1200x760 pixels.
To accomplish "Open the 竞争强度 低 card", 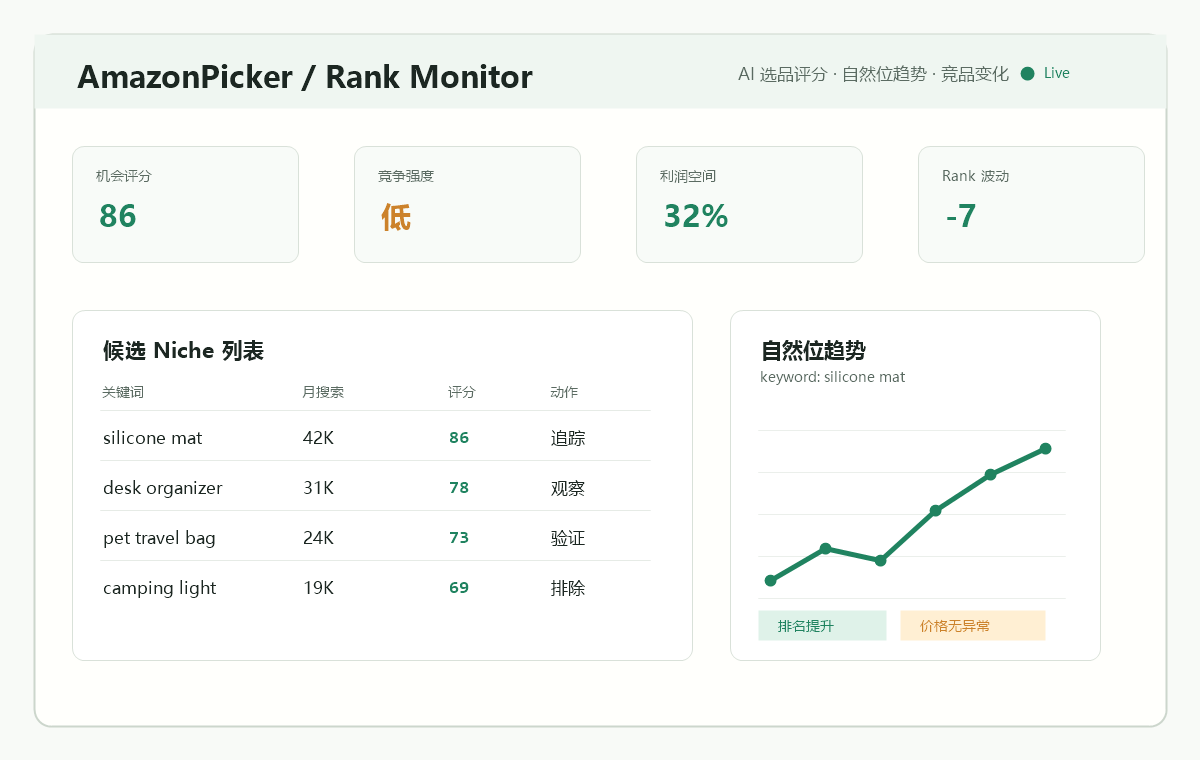I will click(467, 205).
